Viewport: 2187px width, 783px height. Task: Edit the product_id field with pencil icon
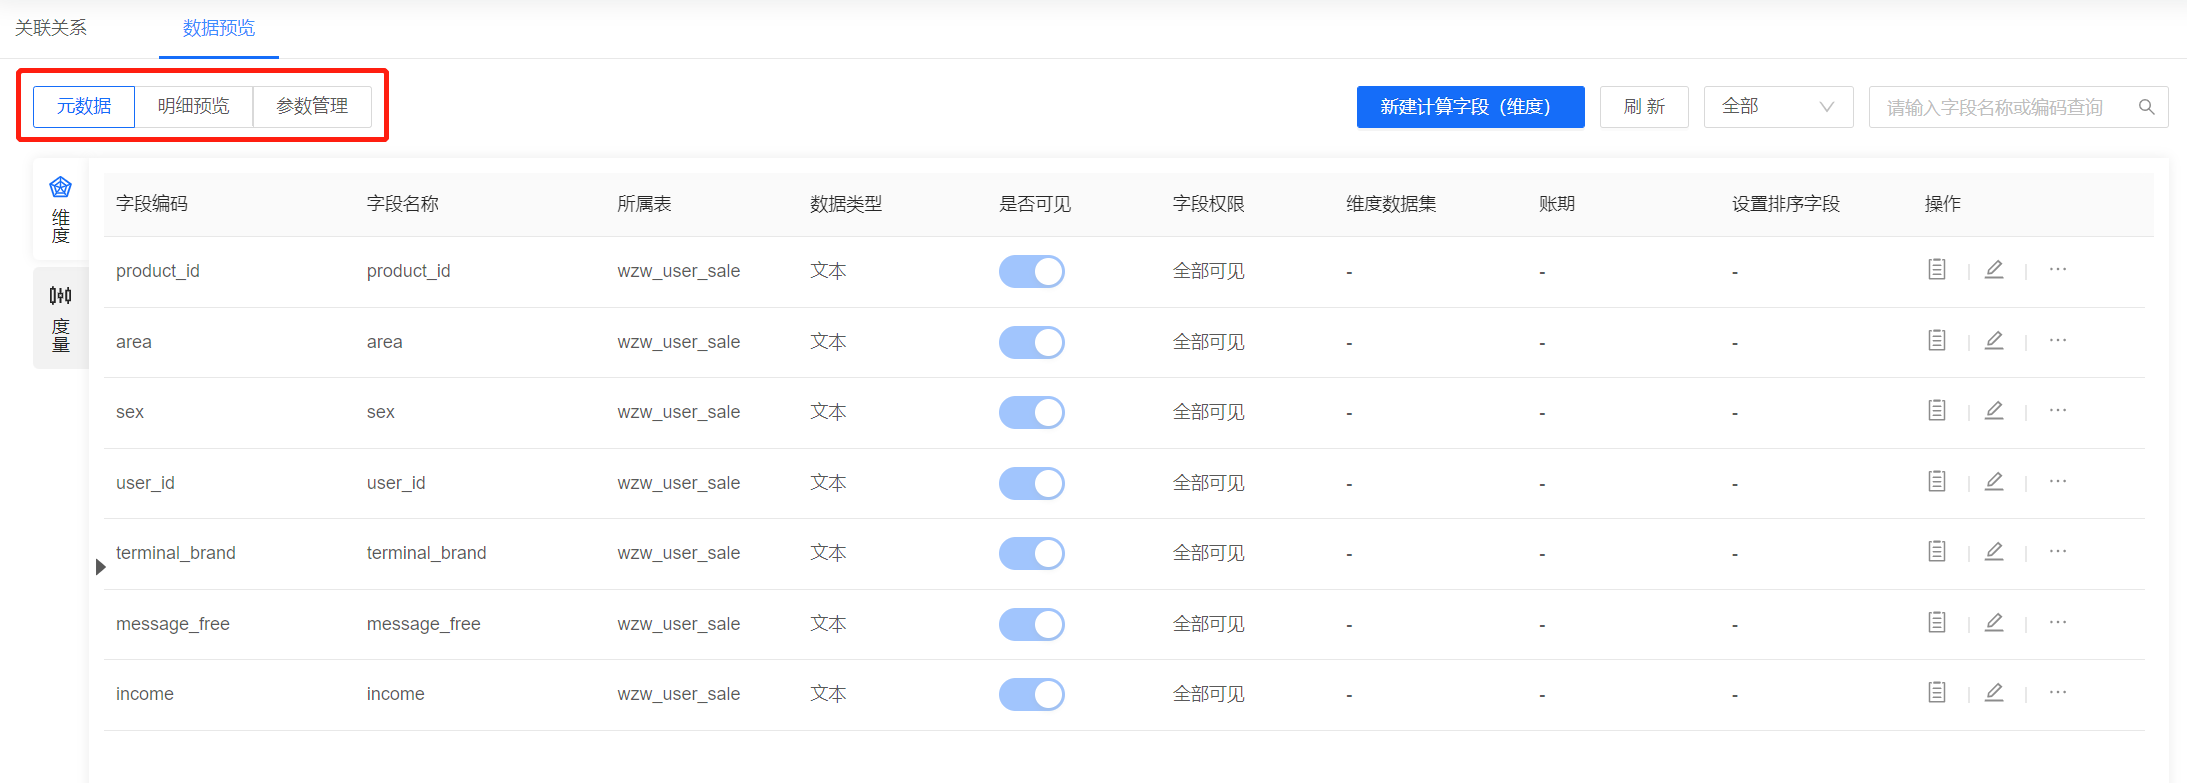coord(1994,269)
